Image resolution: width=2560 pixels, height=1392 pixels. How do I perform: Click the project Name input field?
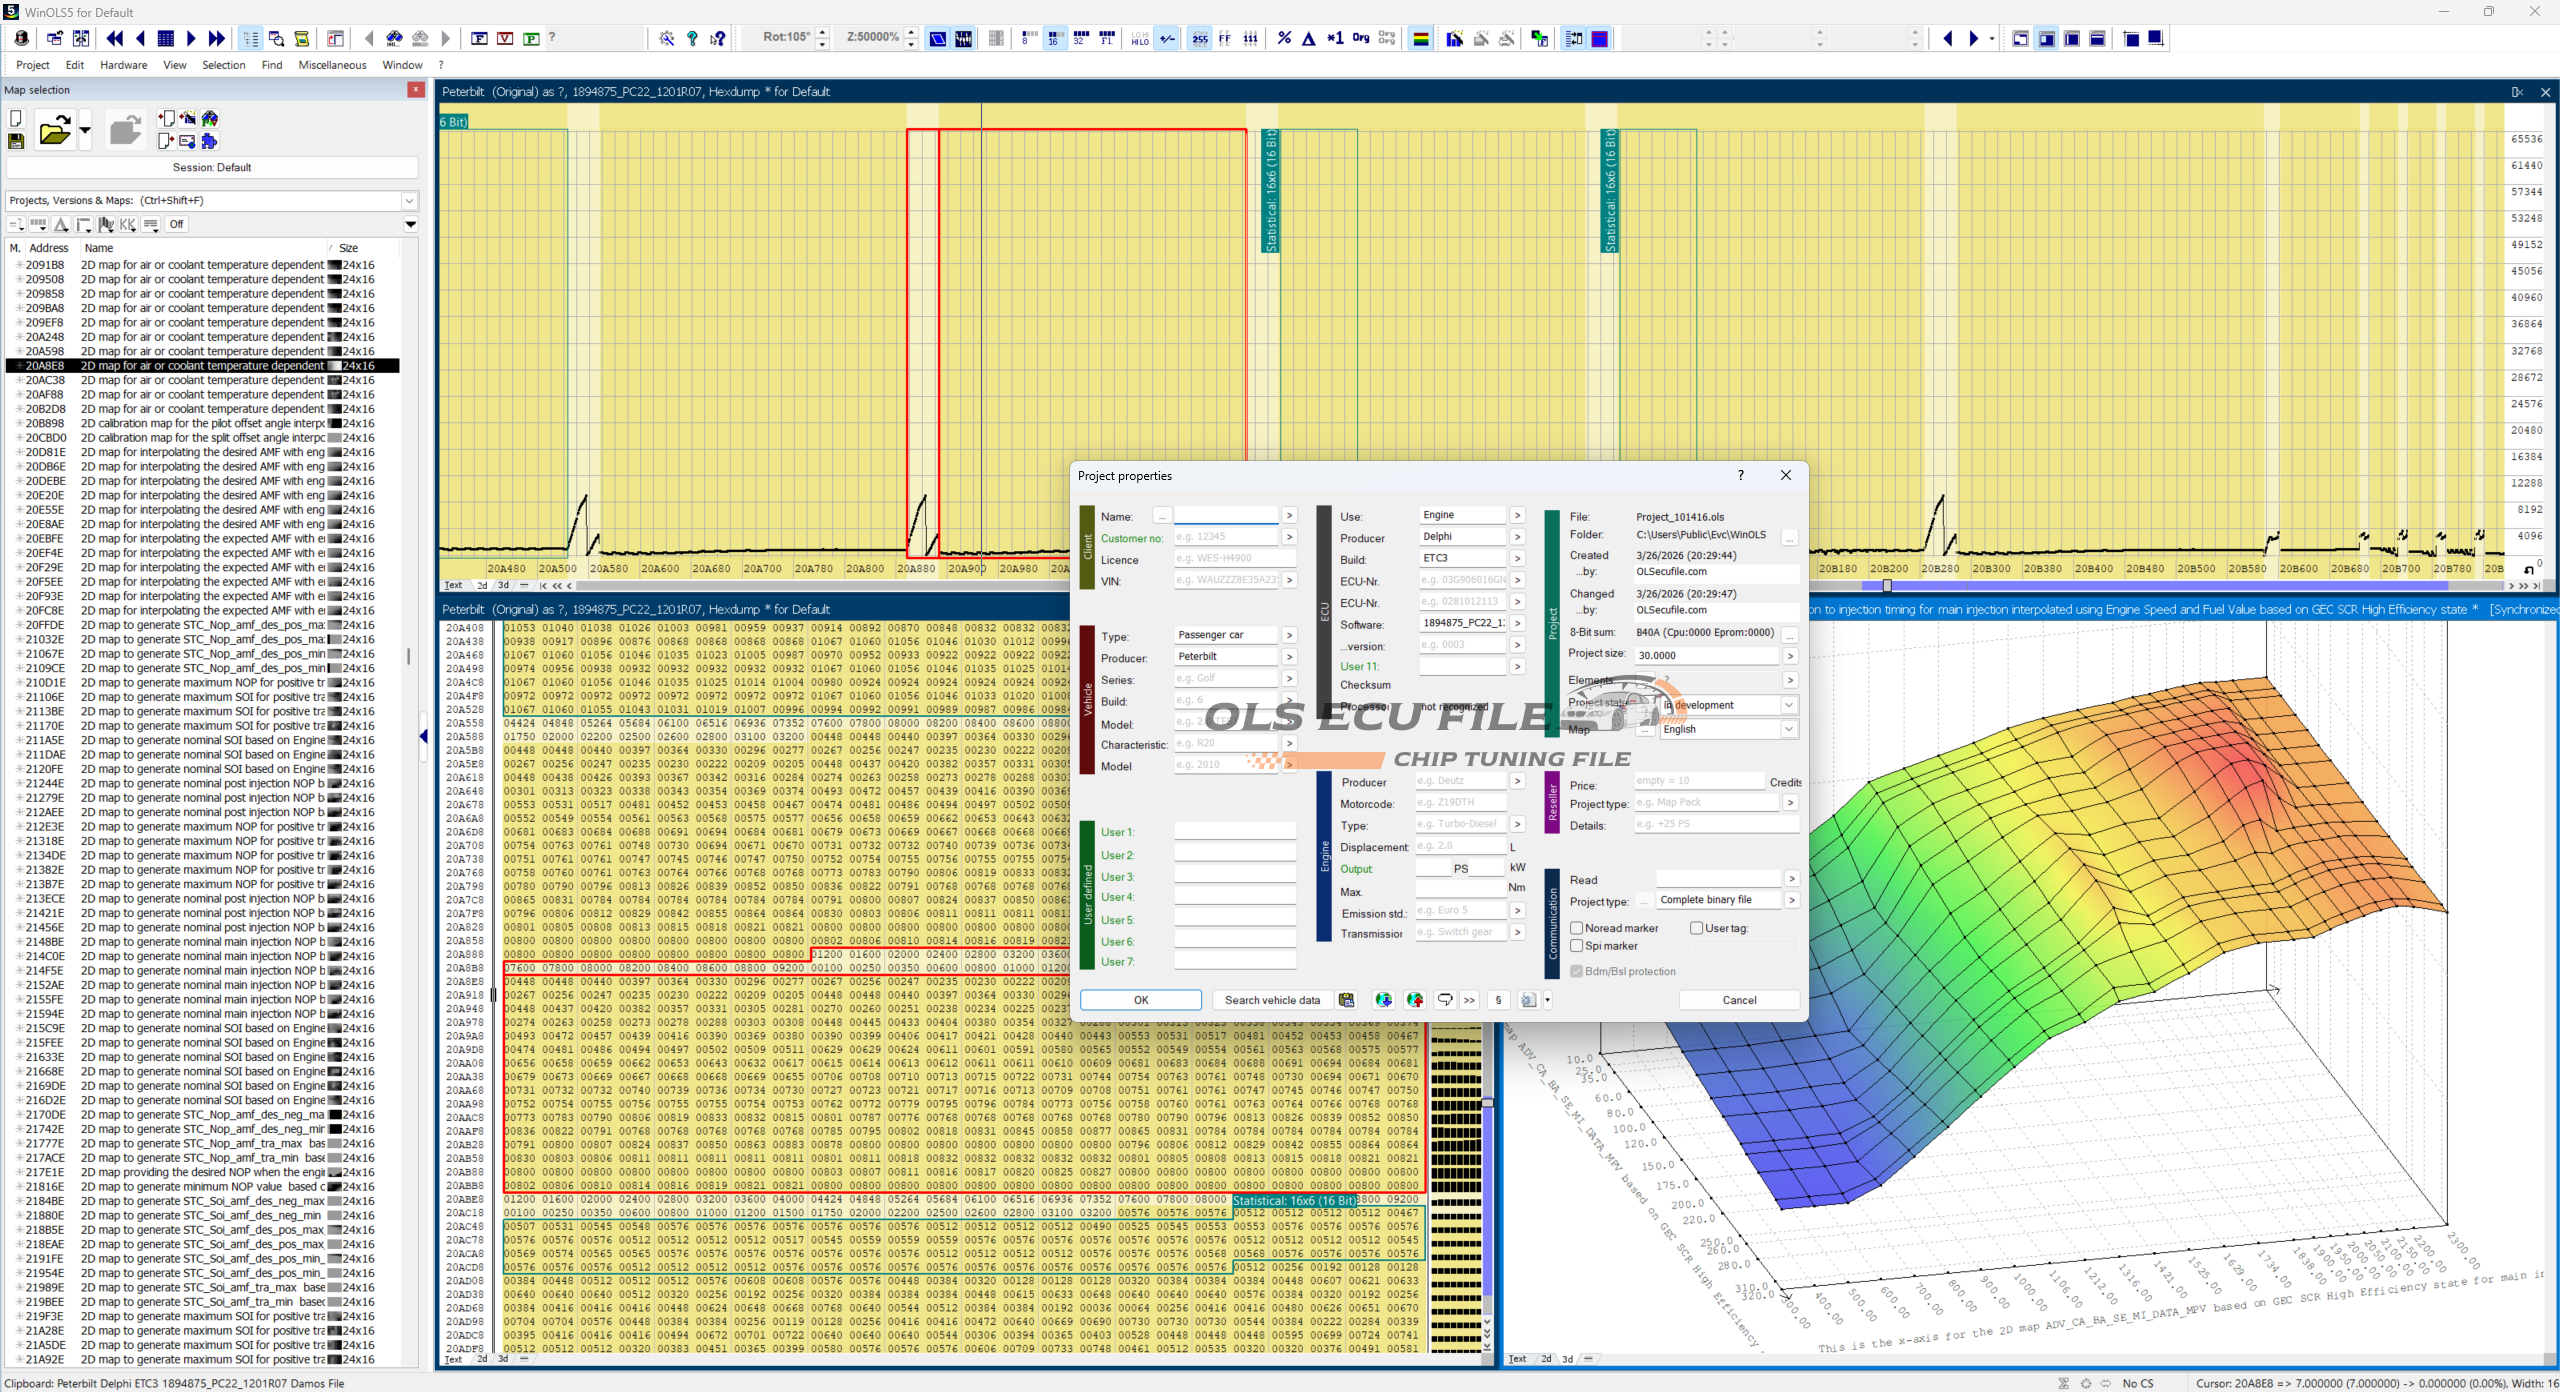click(1225, 515)
